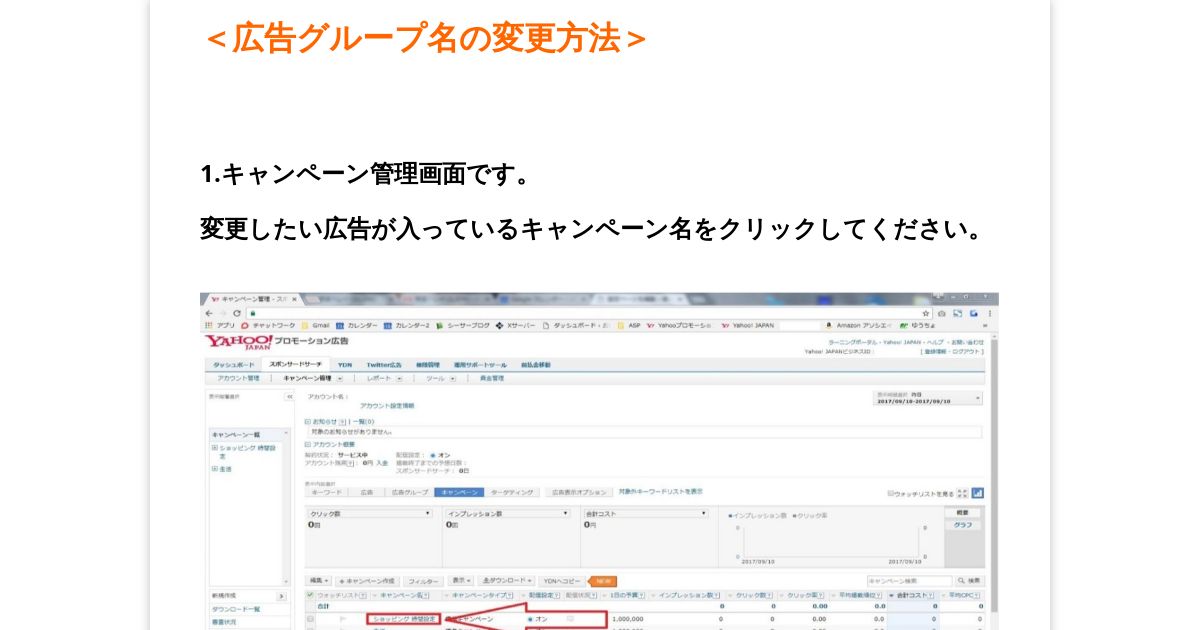Open the アカウント管理 submenu item
The image size is (1200, 630).
[238, 378]
